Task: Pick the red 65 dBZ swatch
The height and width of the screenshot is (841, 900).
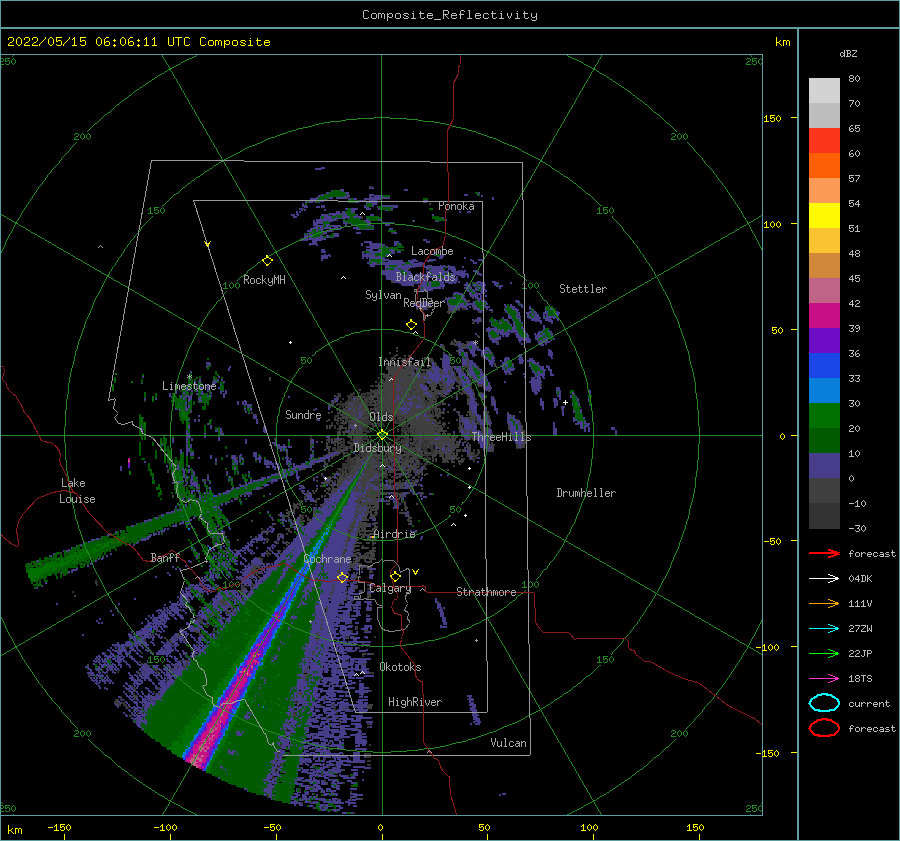Action: coord(824,140)
